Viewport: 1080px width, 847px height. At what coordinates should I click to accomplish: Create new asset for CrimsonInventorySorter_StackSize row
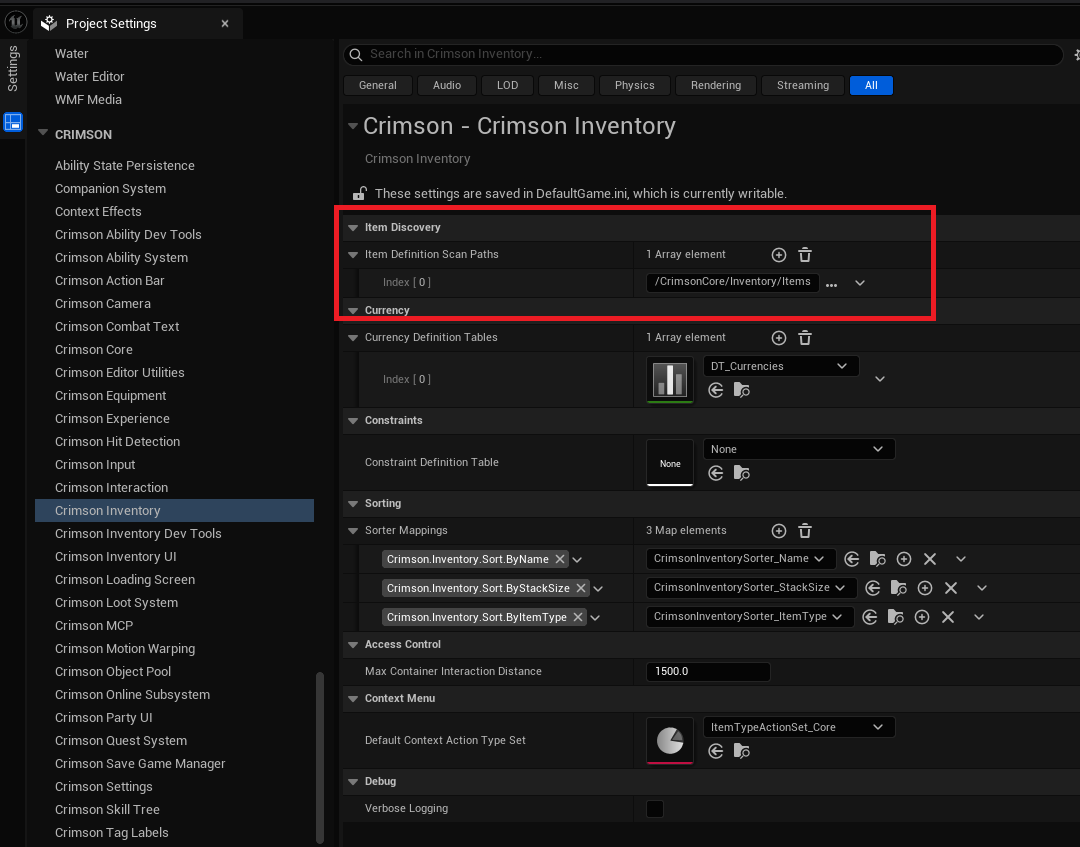pos(925,588)
